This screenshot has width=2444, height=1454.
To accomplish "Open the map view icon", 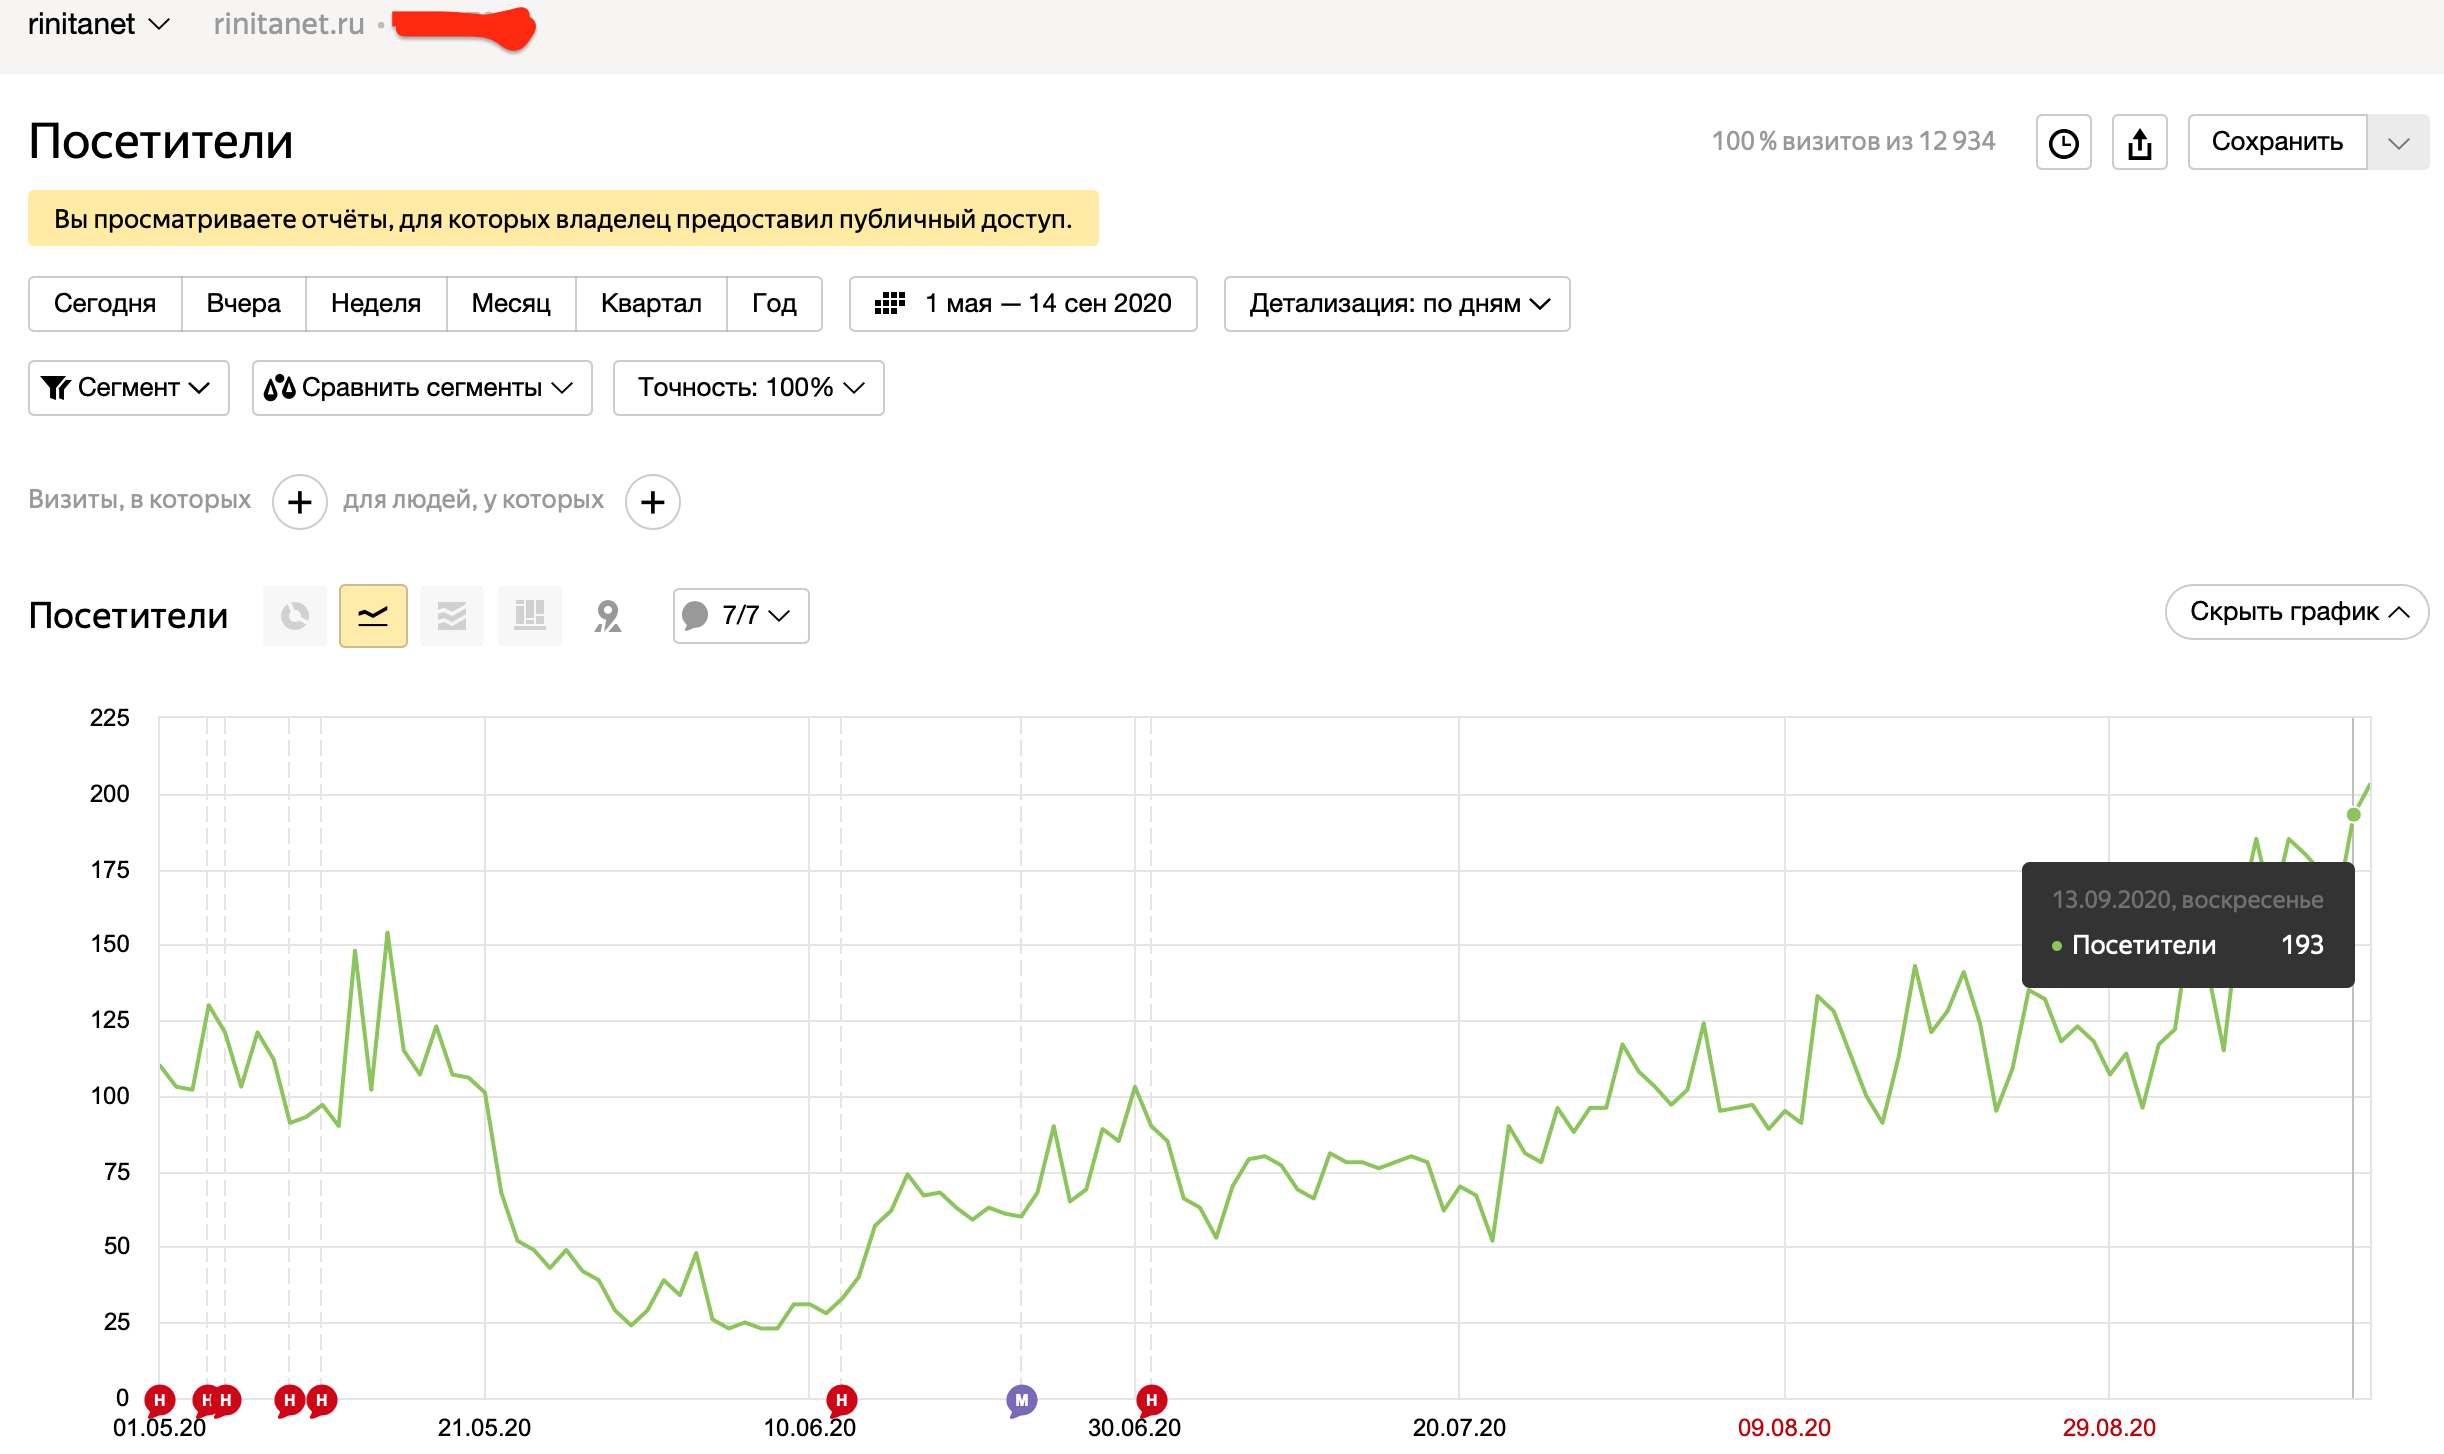I will pyautogui.click(x=607, y=616).
